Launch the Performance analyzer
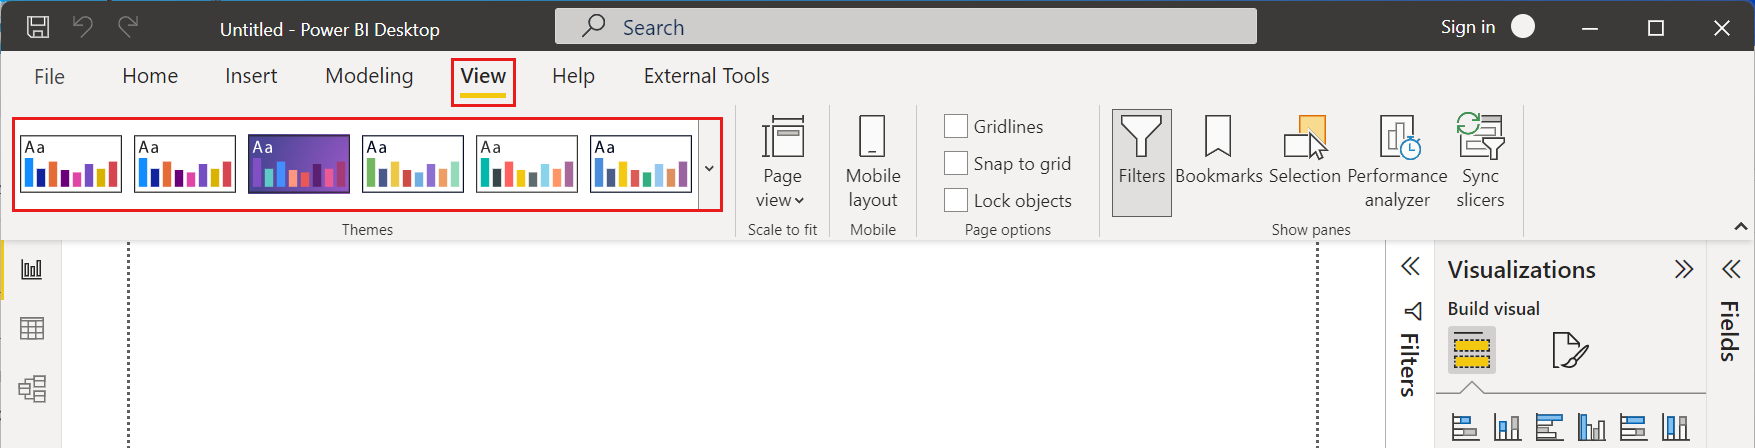This screenshot has height=448, width=1755. pos(1397,162)
